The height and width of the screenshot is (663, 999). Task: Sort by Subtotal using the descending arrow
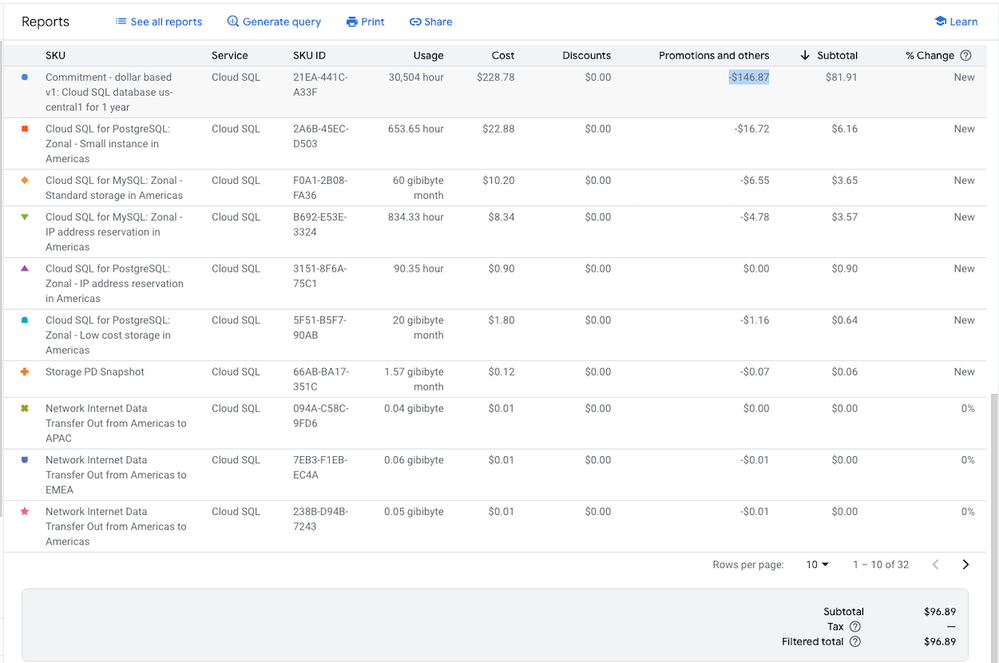coord(805,55)
